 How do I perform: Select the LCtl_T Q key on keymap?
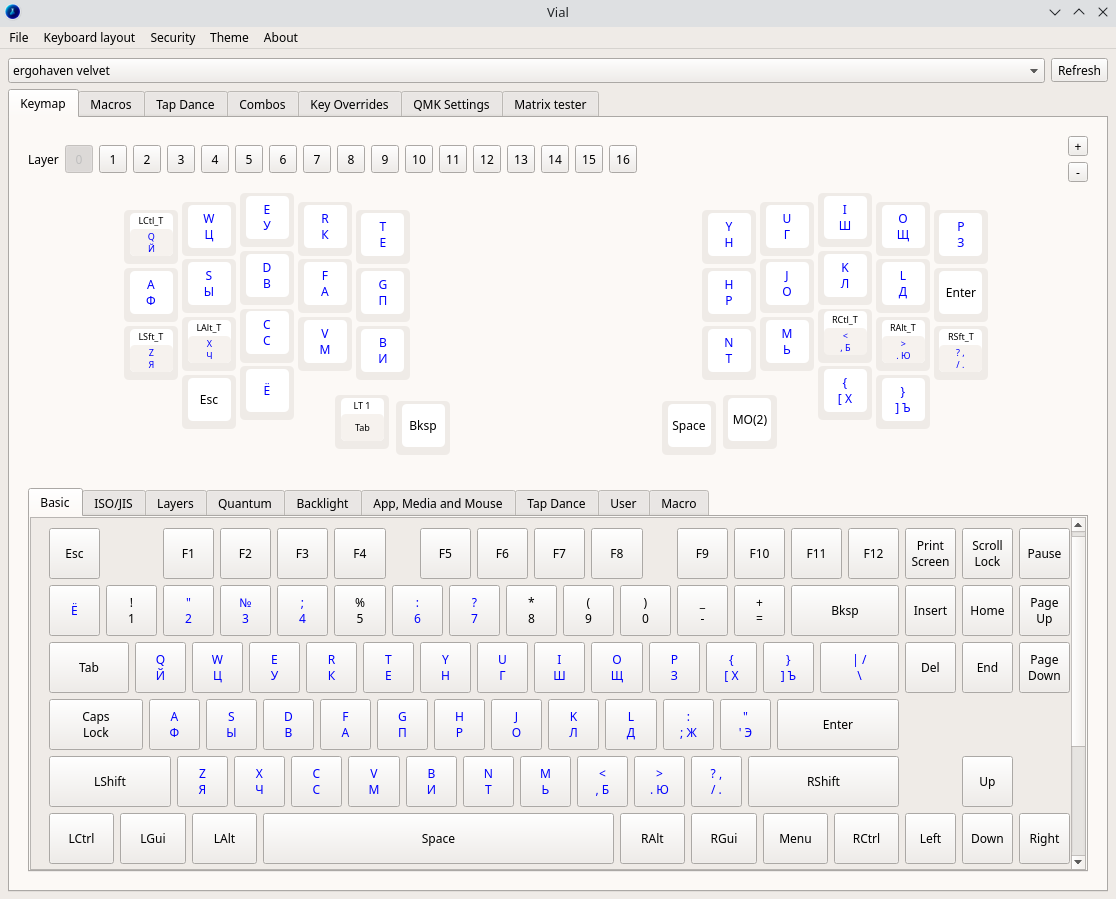(151, 236)
